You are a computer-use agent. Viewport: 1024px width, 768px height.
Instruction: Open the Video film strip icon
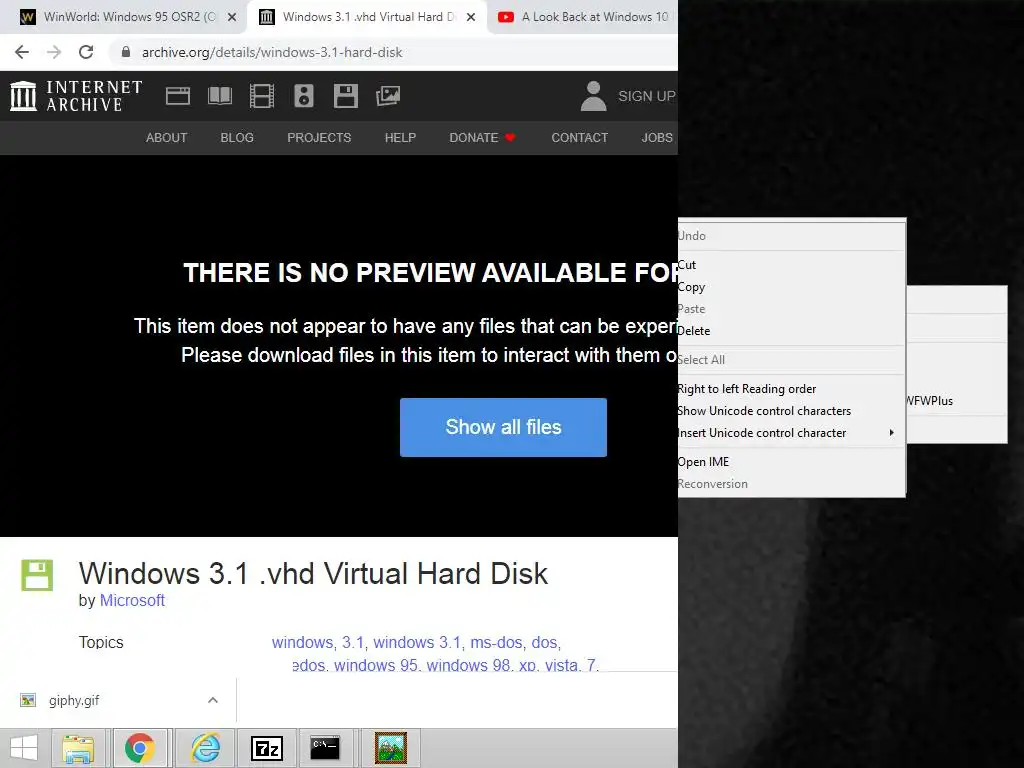tap(262, 96)
